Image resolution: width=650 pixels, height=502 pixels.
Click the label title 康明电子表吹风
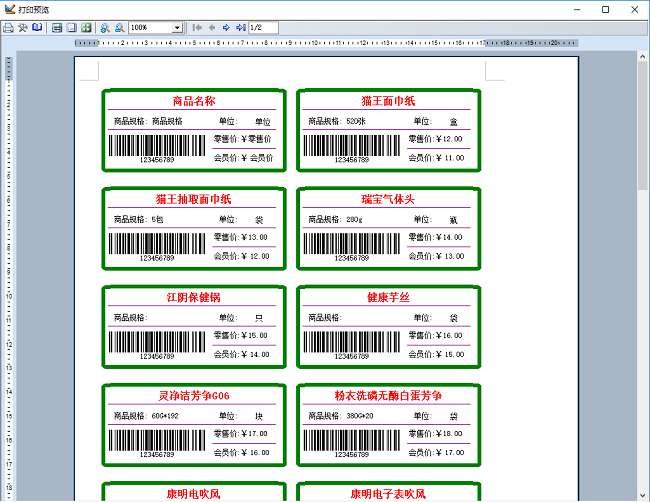click(x=388, y=494)
